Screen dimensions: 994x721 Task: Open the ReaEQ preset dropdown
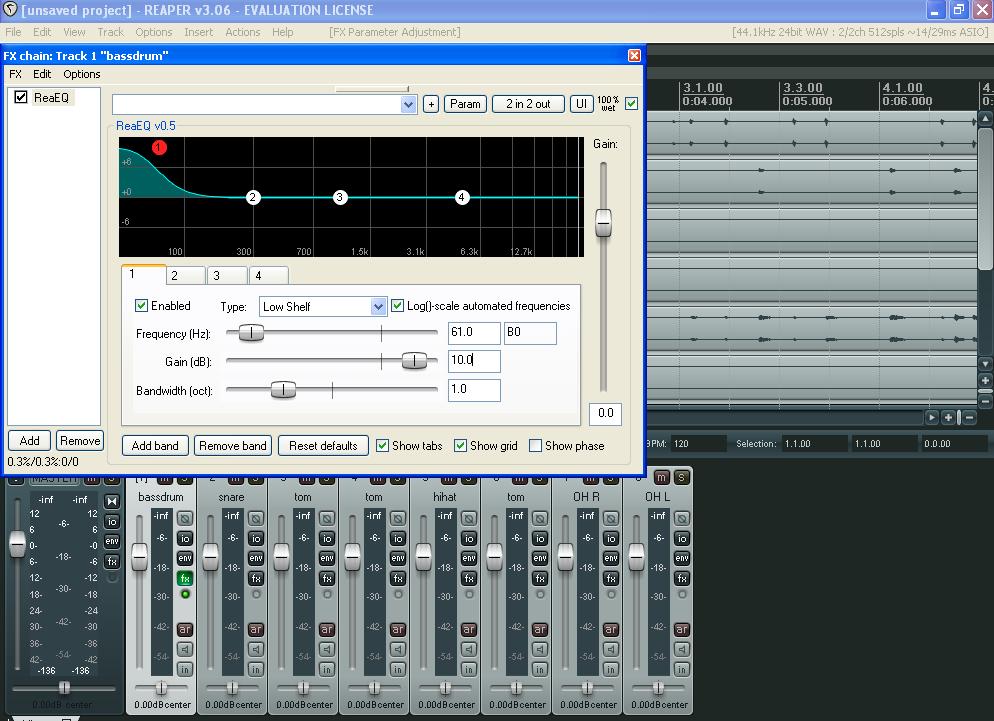click(x=408, y=105)
